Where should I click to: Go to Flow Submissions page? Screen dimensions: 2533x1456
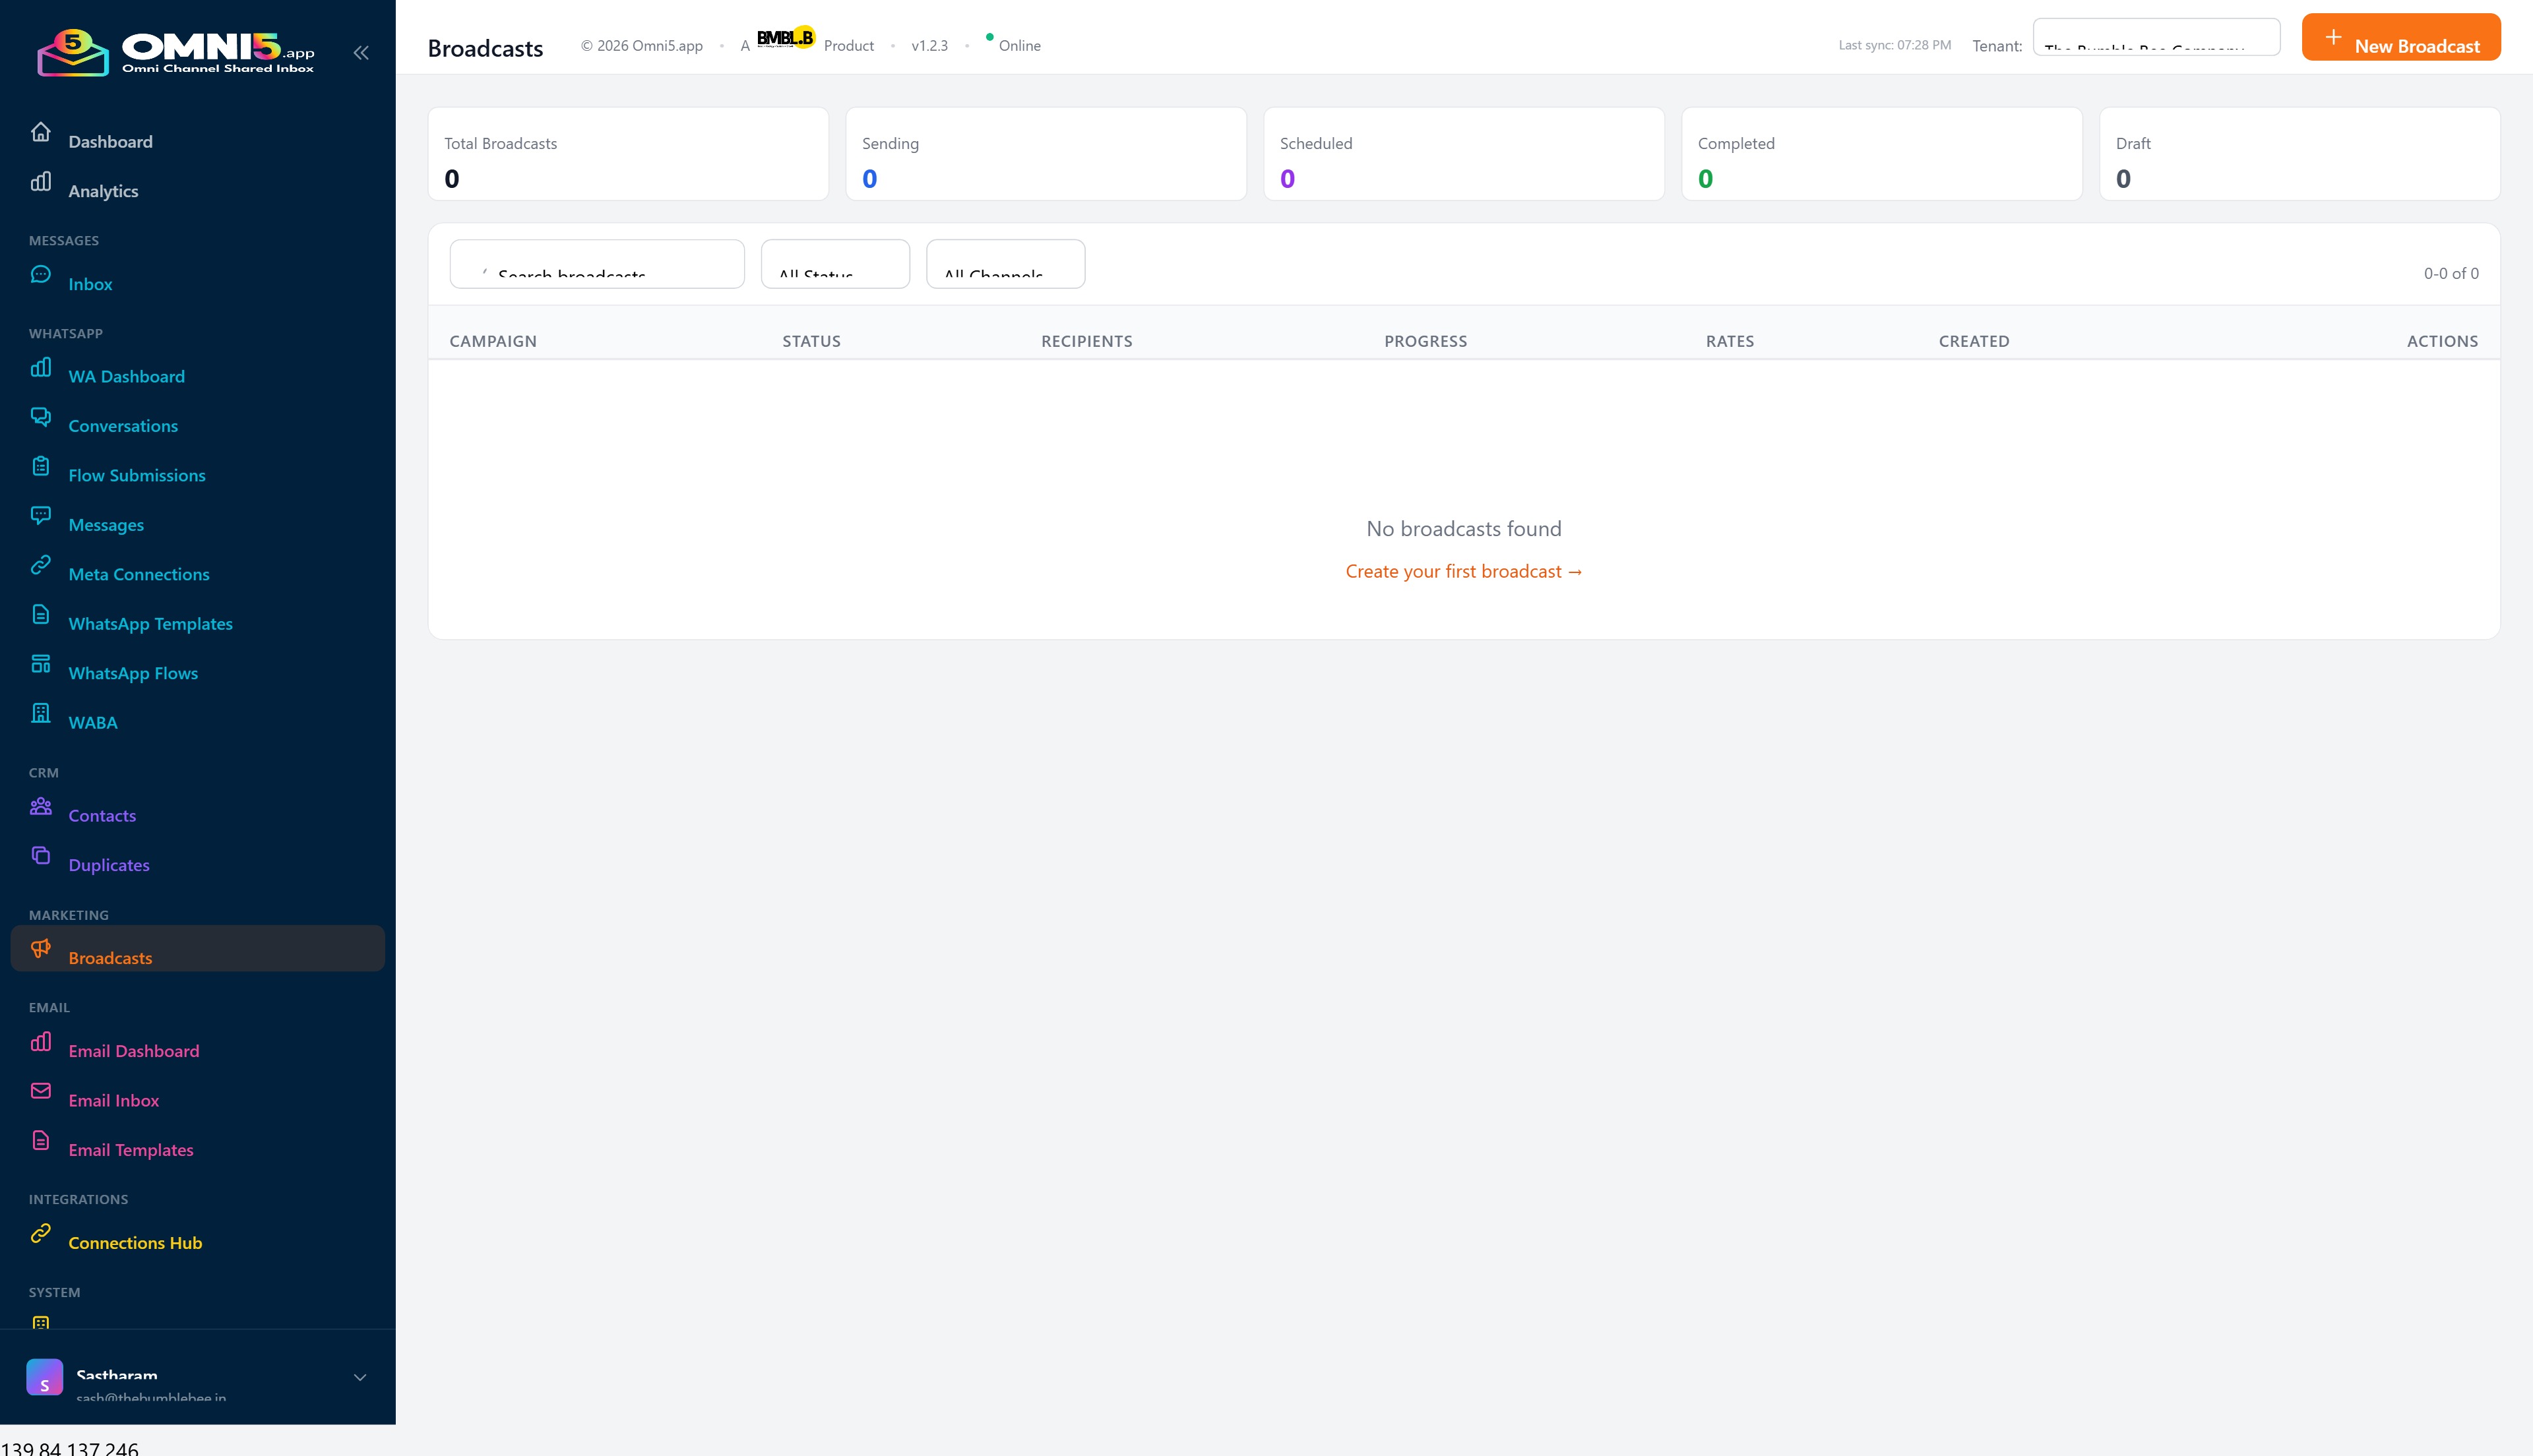coord(137,476)
